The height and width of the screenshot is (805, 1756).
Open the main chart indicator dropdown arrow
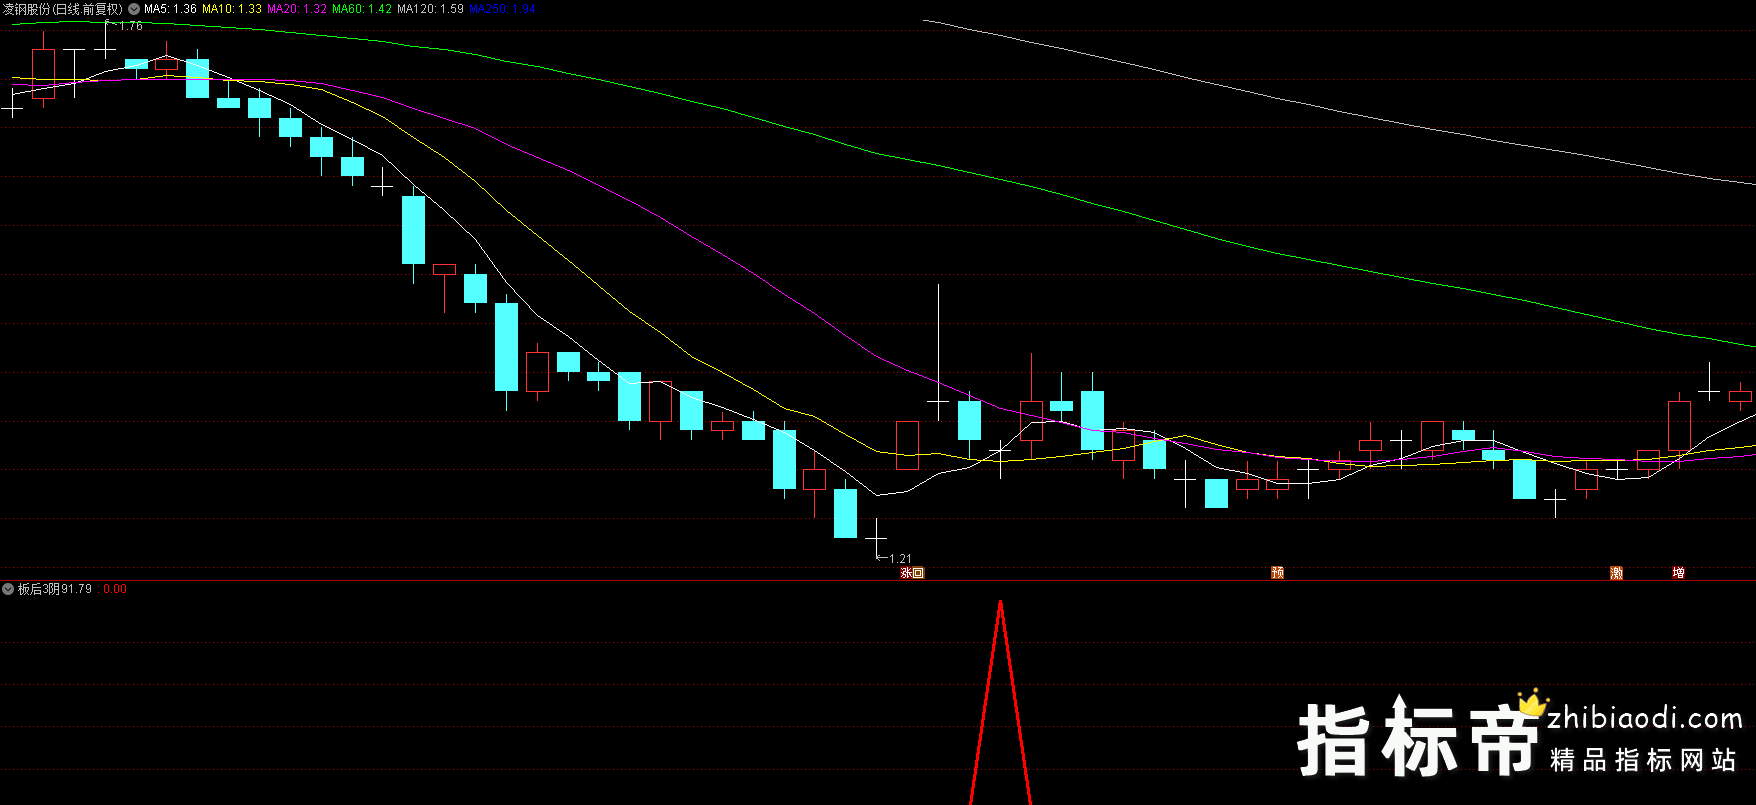[134, 9]
